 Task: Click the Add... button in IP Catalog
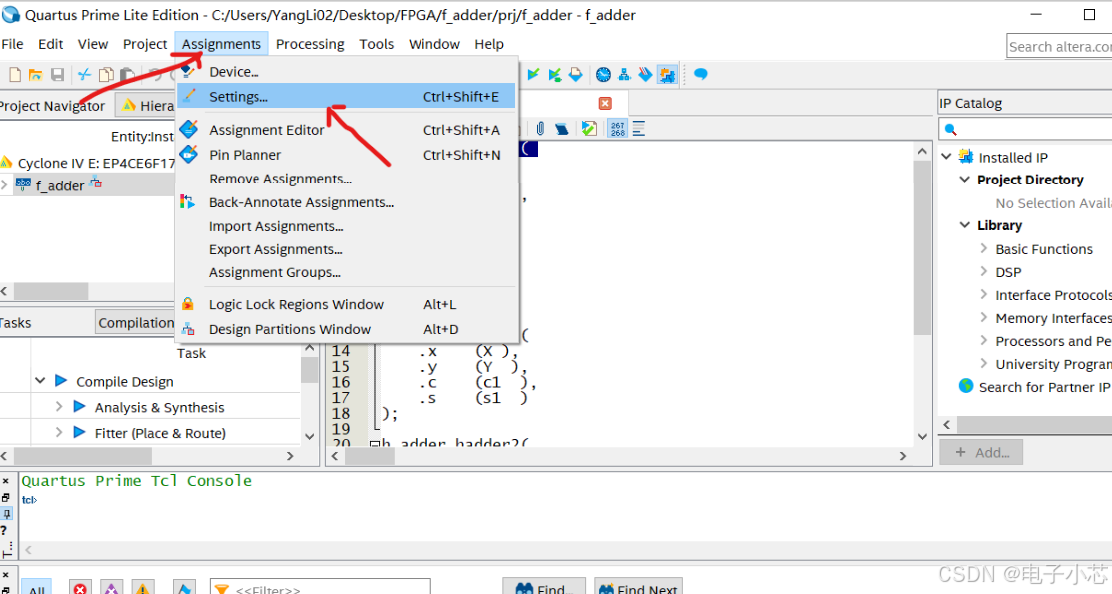click(981, 452)
